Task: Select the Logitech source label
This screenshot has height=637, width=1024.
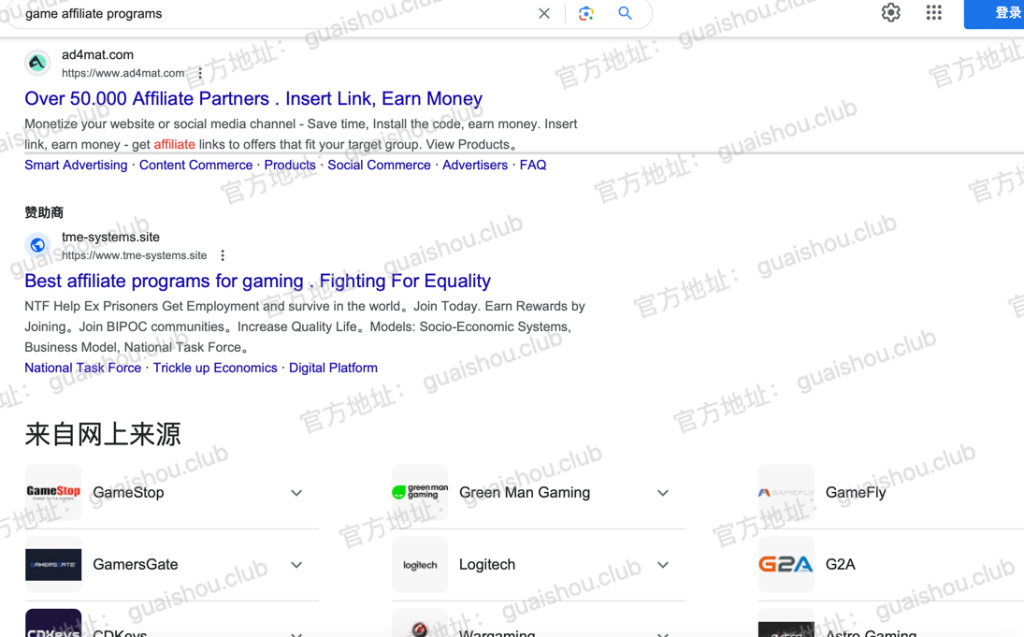Action: point(487,564)
